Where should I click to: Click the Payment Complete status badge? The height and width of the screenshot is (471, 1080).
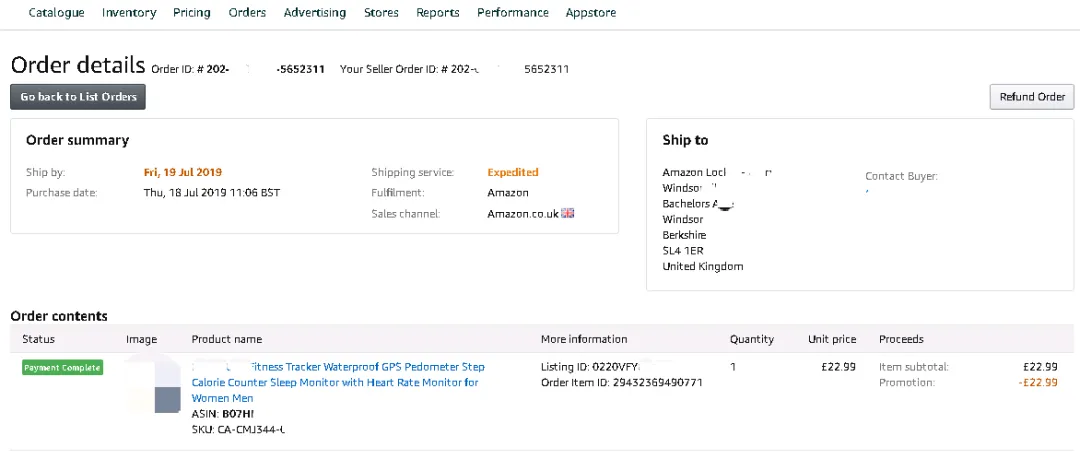(x=62, y=368)
